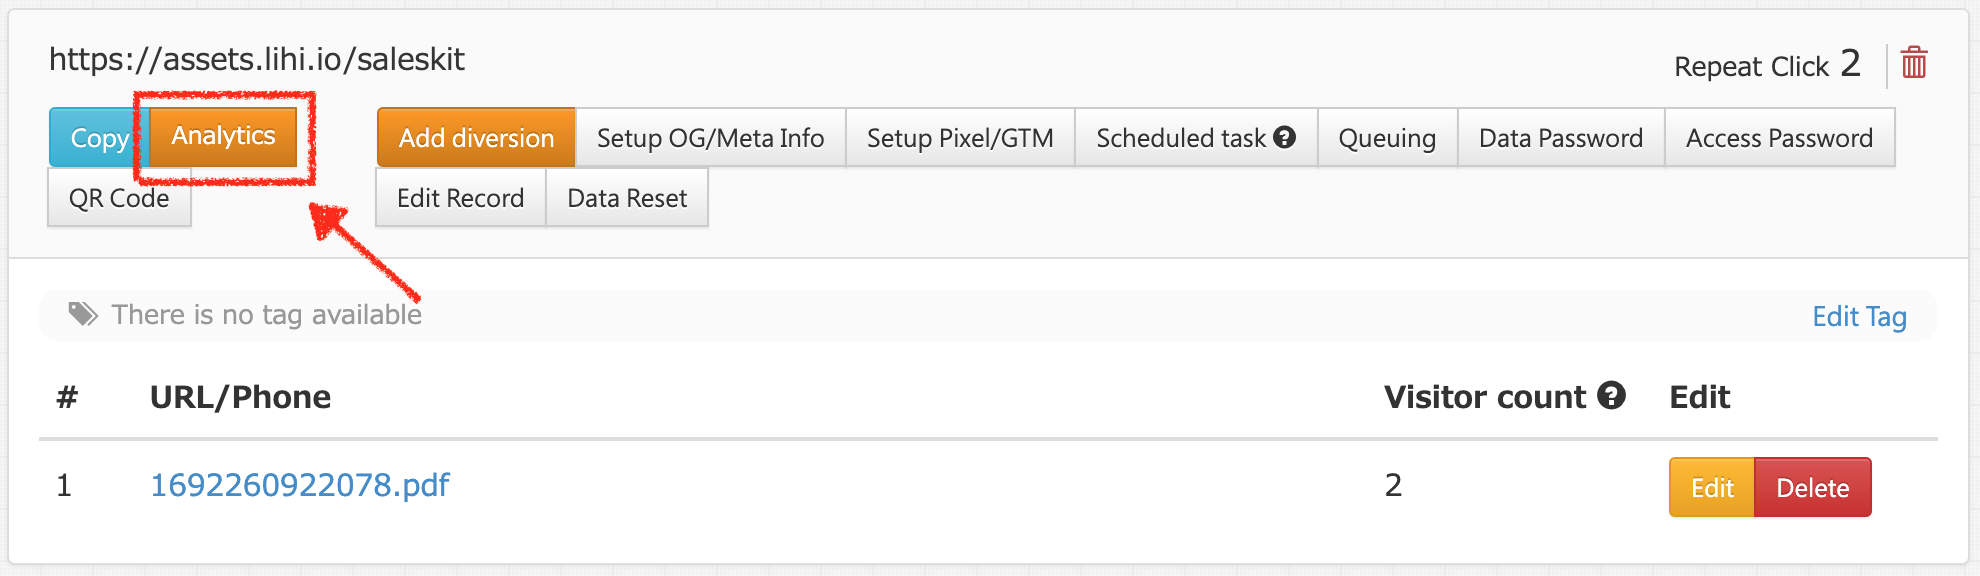
Task: Click the Visitor count help icon
Action: (1611, 395)
